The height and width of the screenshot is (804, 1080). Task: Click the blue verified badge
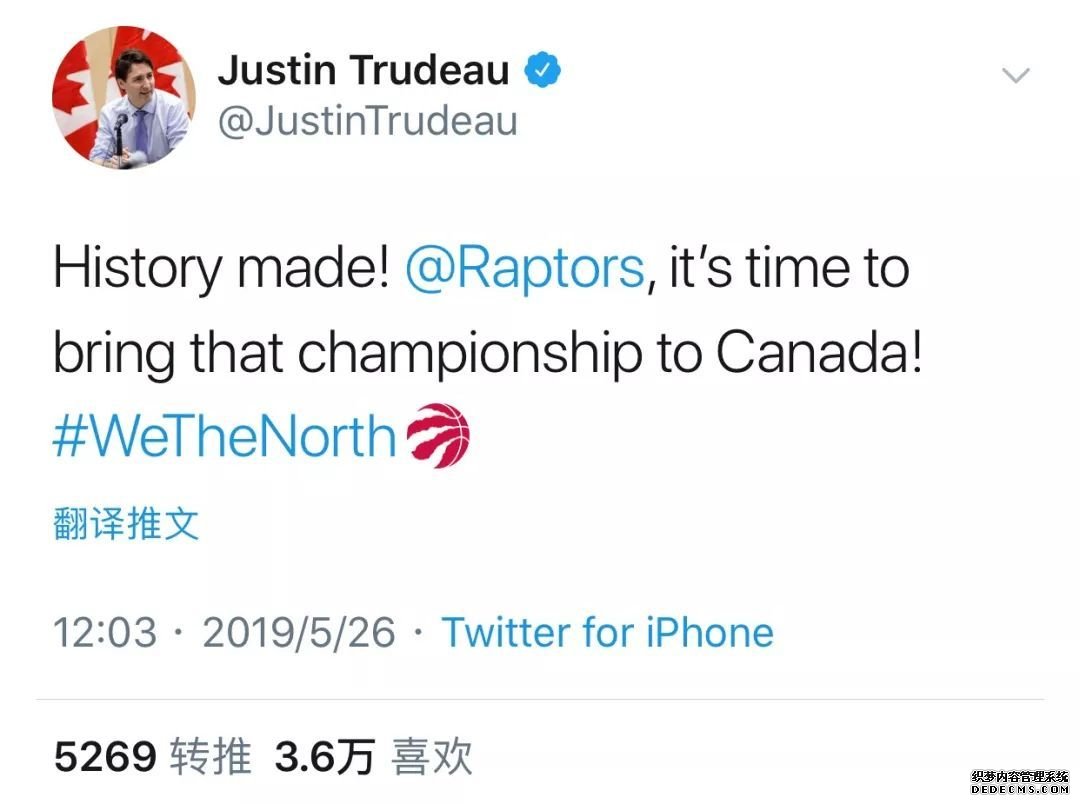(543, 70)
